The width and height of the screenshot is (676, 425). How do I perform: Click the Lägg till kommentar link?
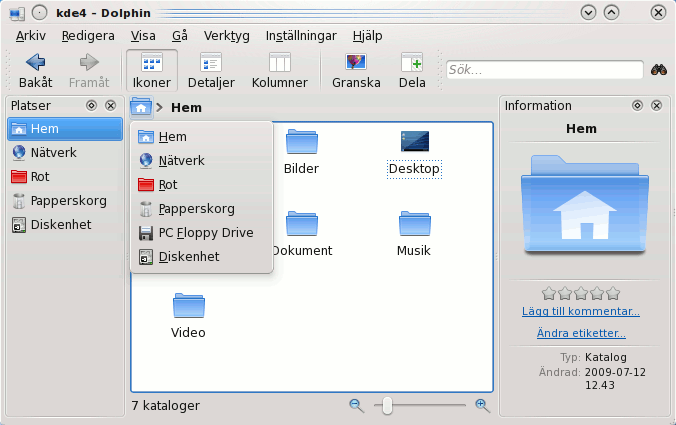(x=581, y=311)
